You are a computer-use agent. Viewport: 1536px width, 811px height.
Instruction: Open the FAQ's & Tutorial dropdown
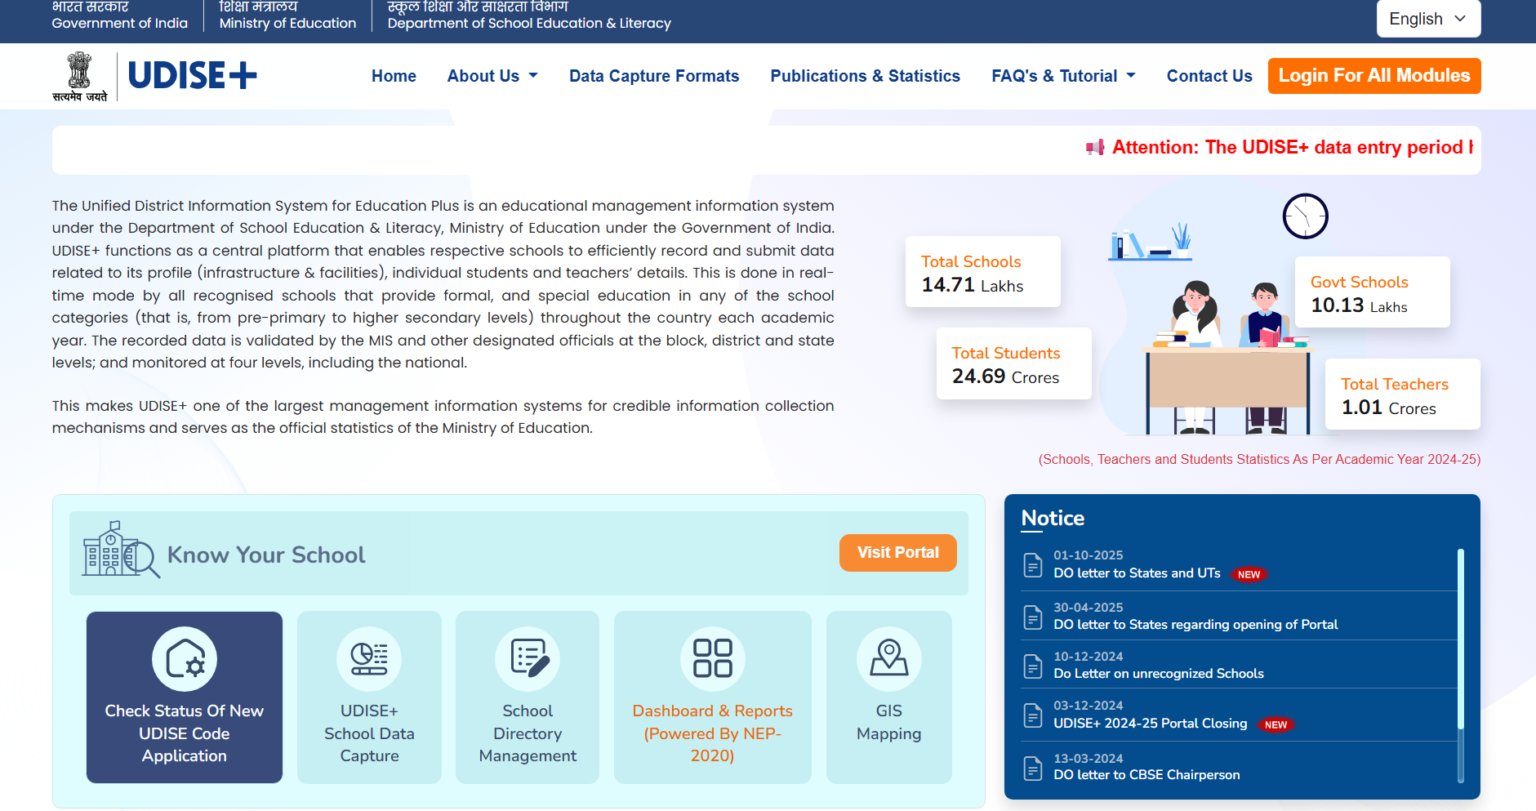[x=1063, y=75]
